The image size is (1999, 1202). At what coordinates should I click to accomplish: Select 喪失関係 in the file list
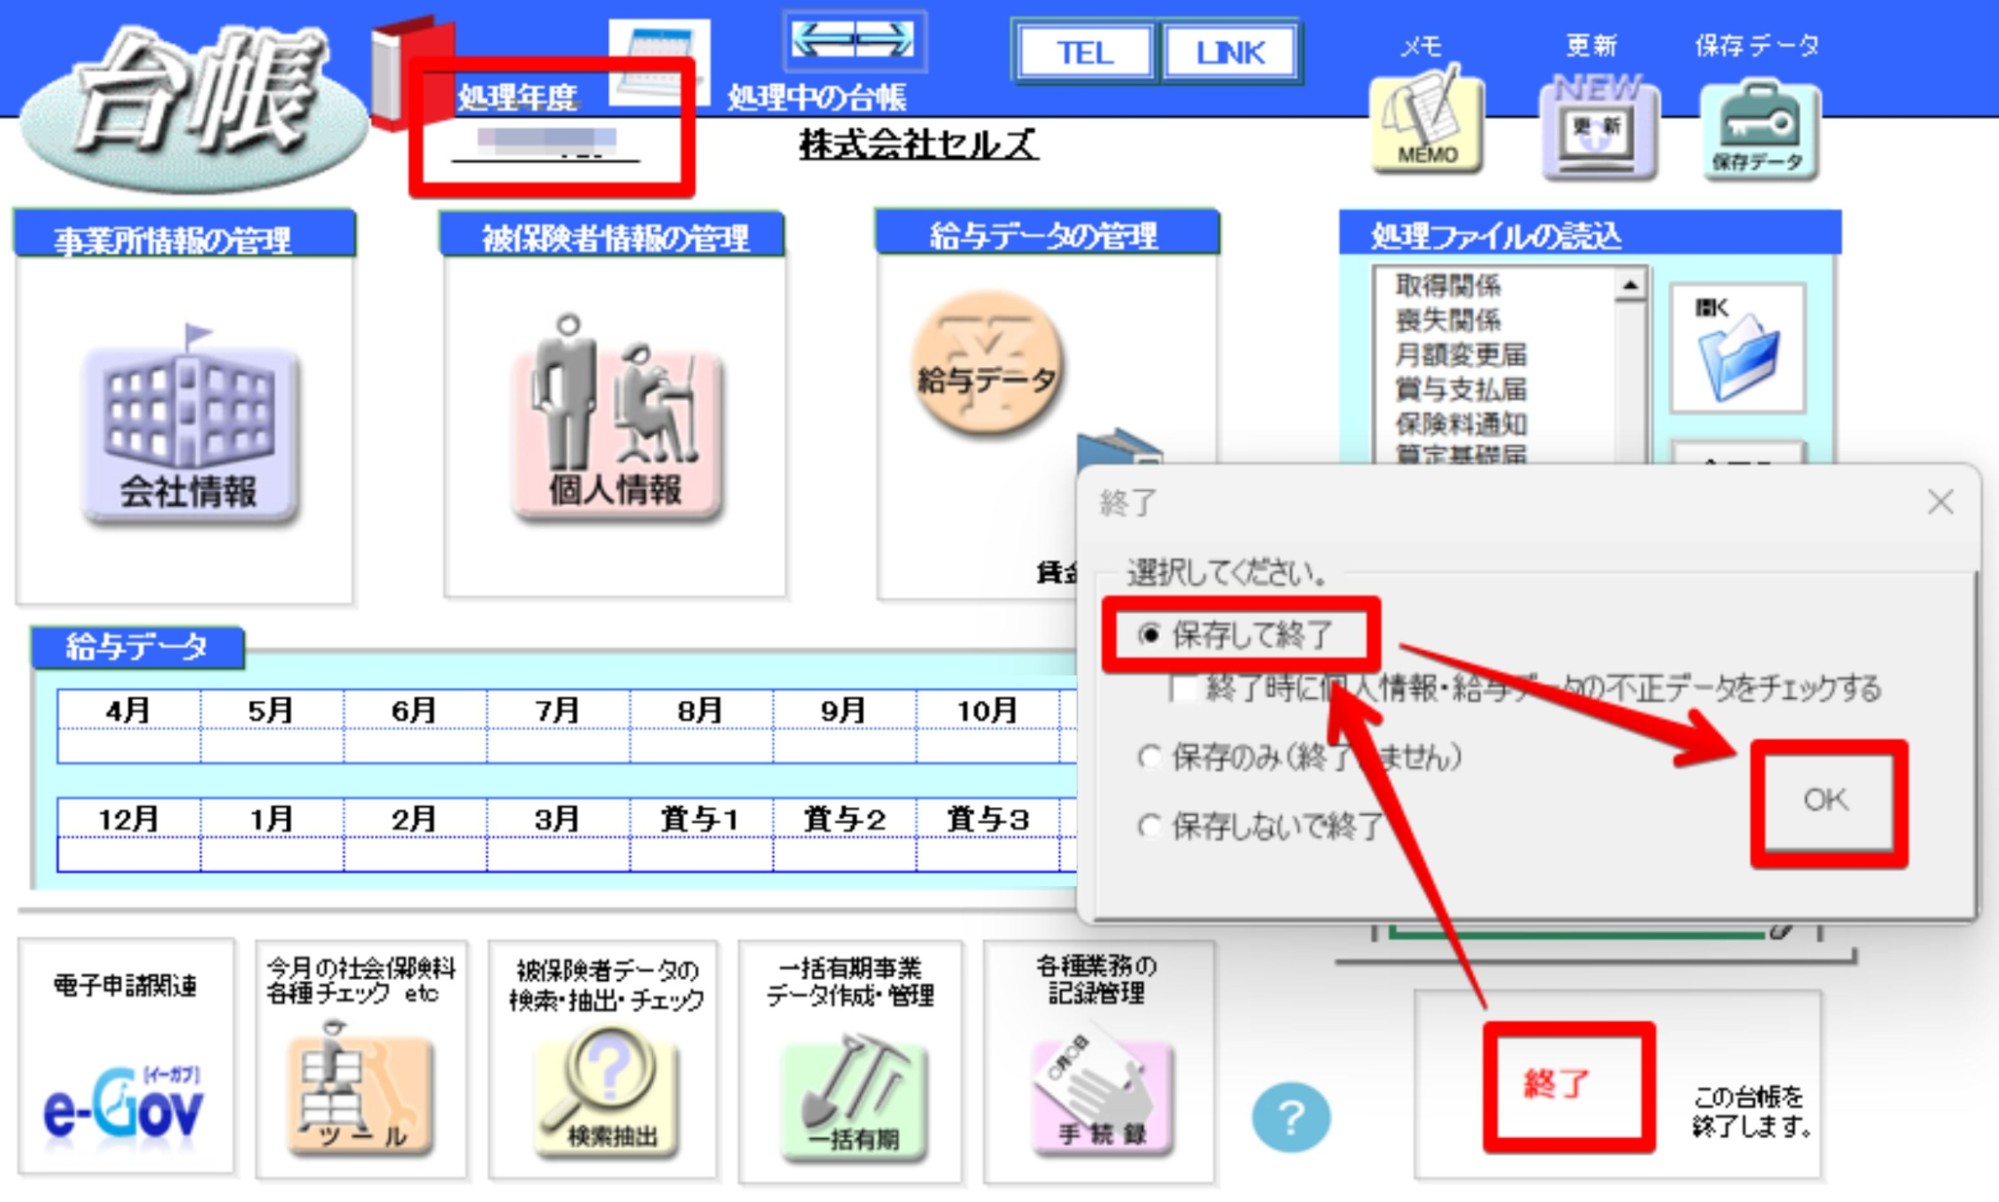[x=1448, y=320]
